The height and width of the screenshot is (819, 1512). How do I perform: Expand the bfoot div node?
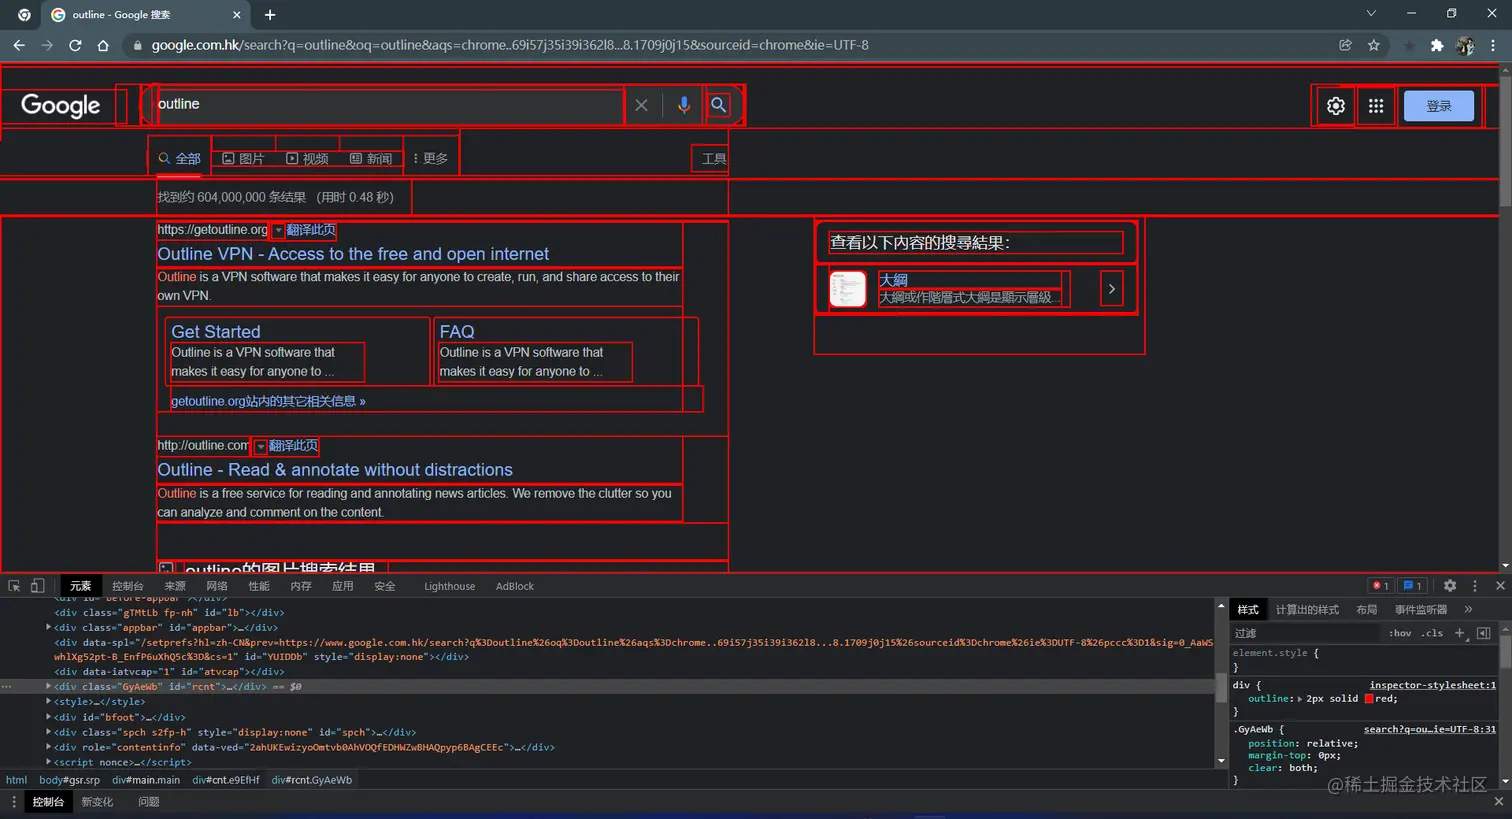click(49, 717)
